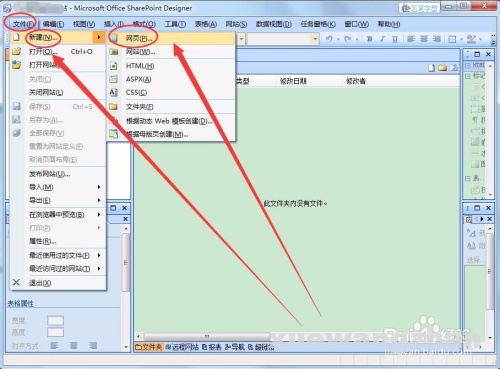500x369 pixels.
Task: Click the Undo toolbar icon
Action: [329, 39]
